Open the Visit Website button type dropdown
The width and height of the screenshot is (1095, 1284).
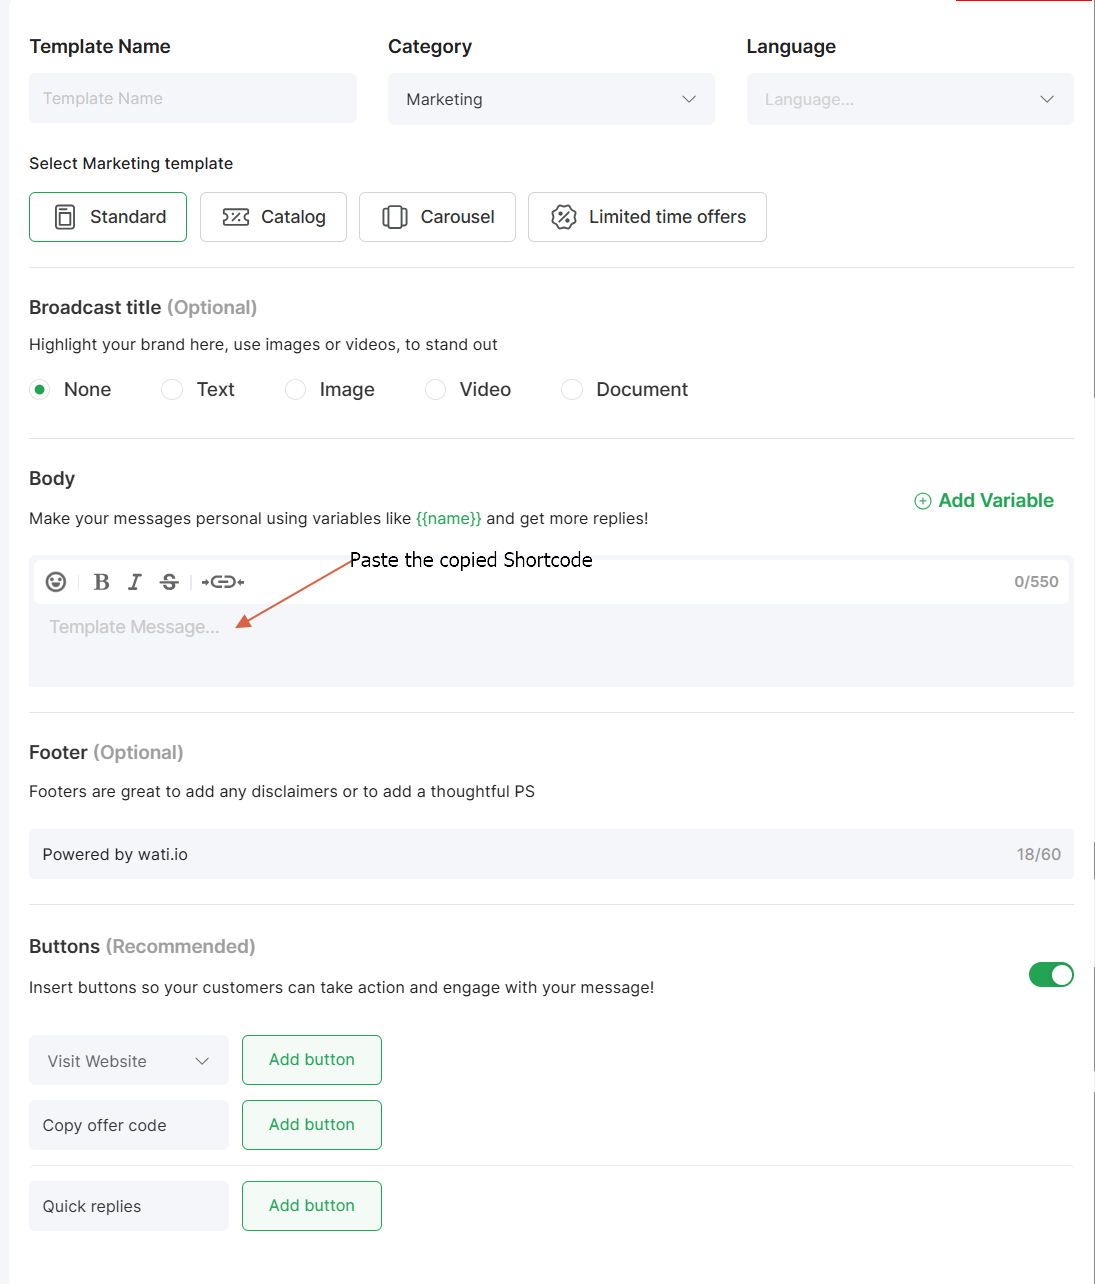point(129,1061)
